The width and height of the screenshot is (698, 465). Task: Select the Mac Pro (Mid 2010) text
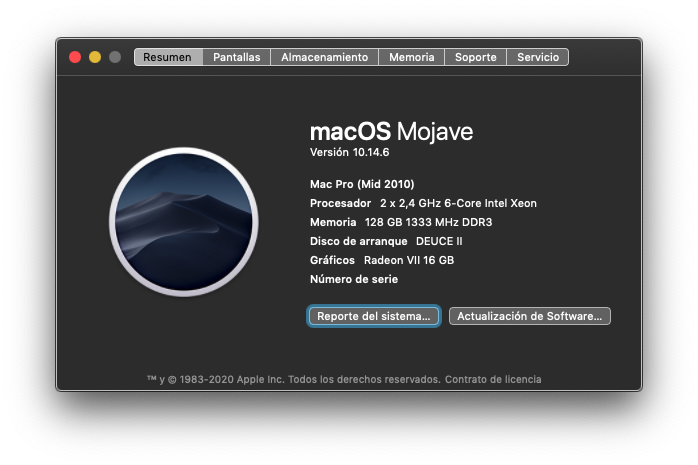pyautogui.click(x=362, y=184)
